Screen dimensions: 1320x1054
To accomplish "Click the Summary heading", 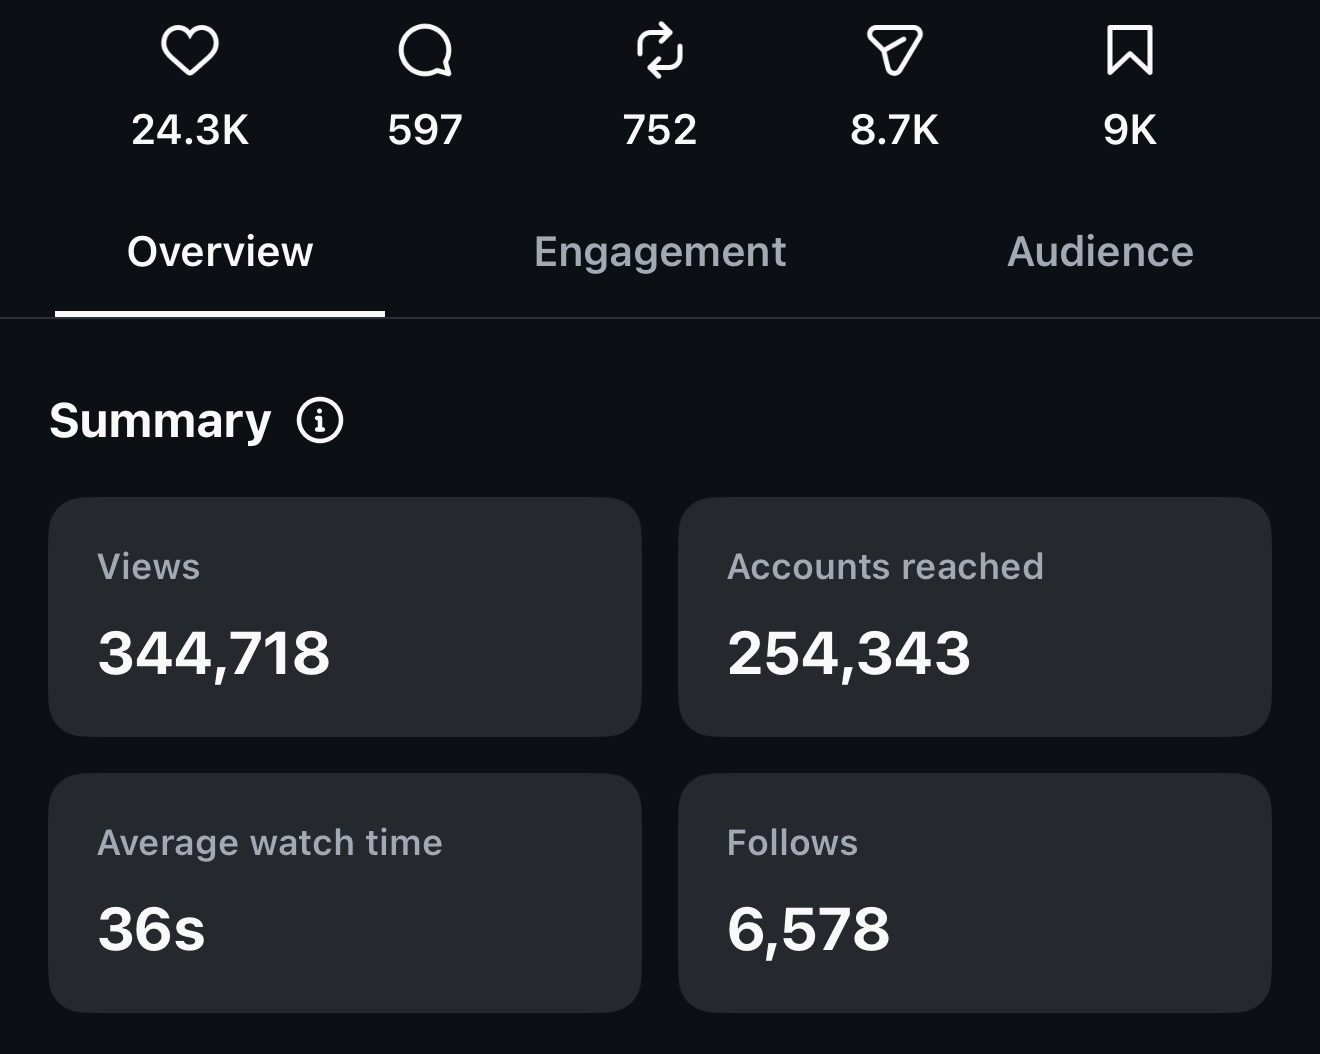I will point(160,421).
